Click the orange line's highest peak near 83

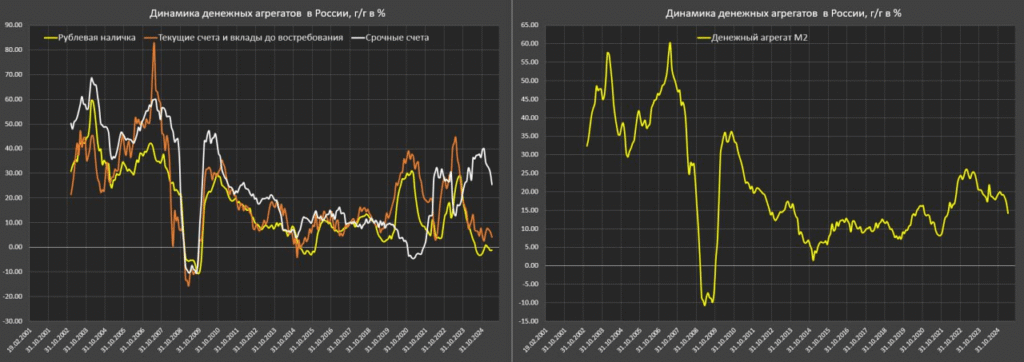[x=154, y=43]
